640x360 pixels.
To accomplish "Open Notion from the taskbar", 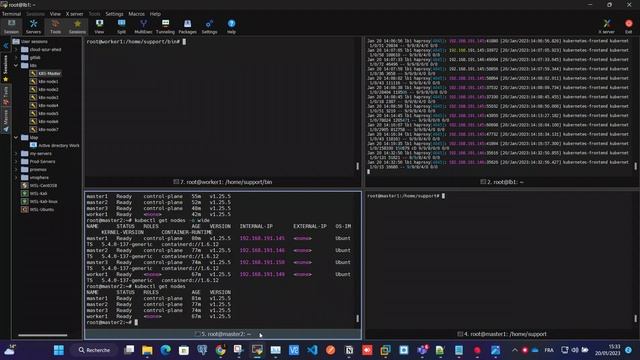I will pyautogui.click(x=349, y=350).
